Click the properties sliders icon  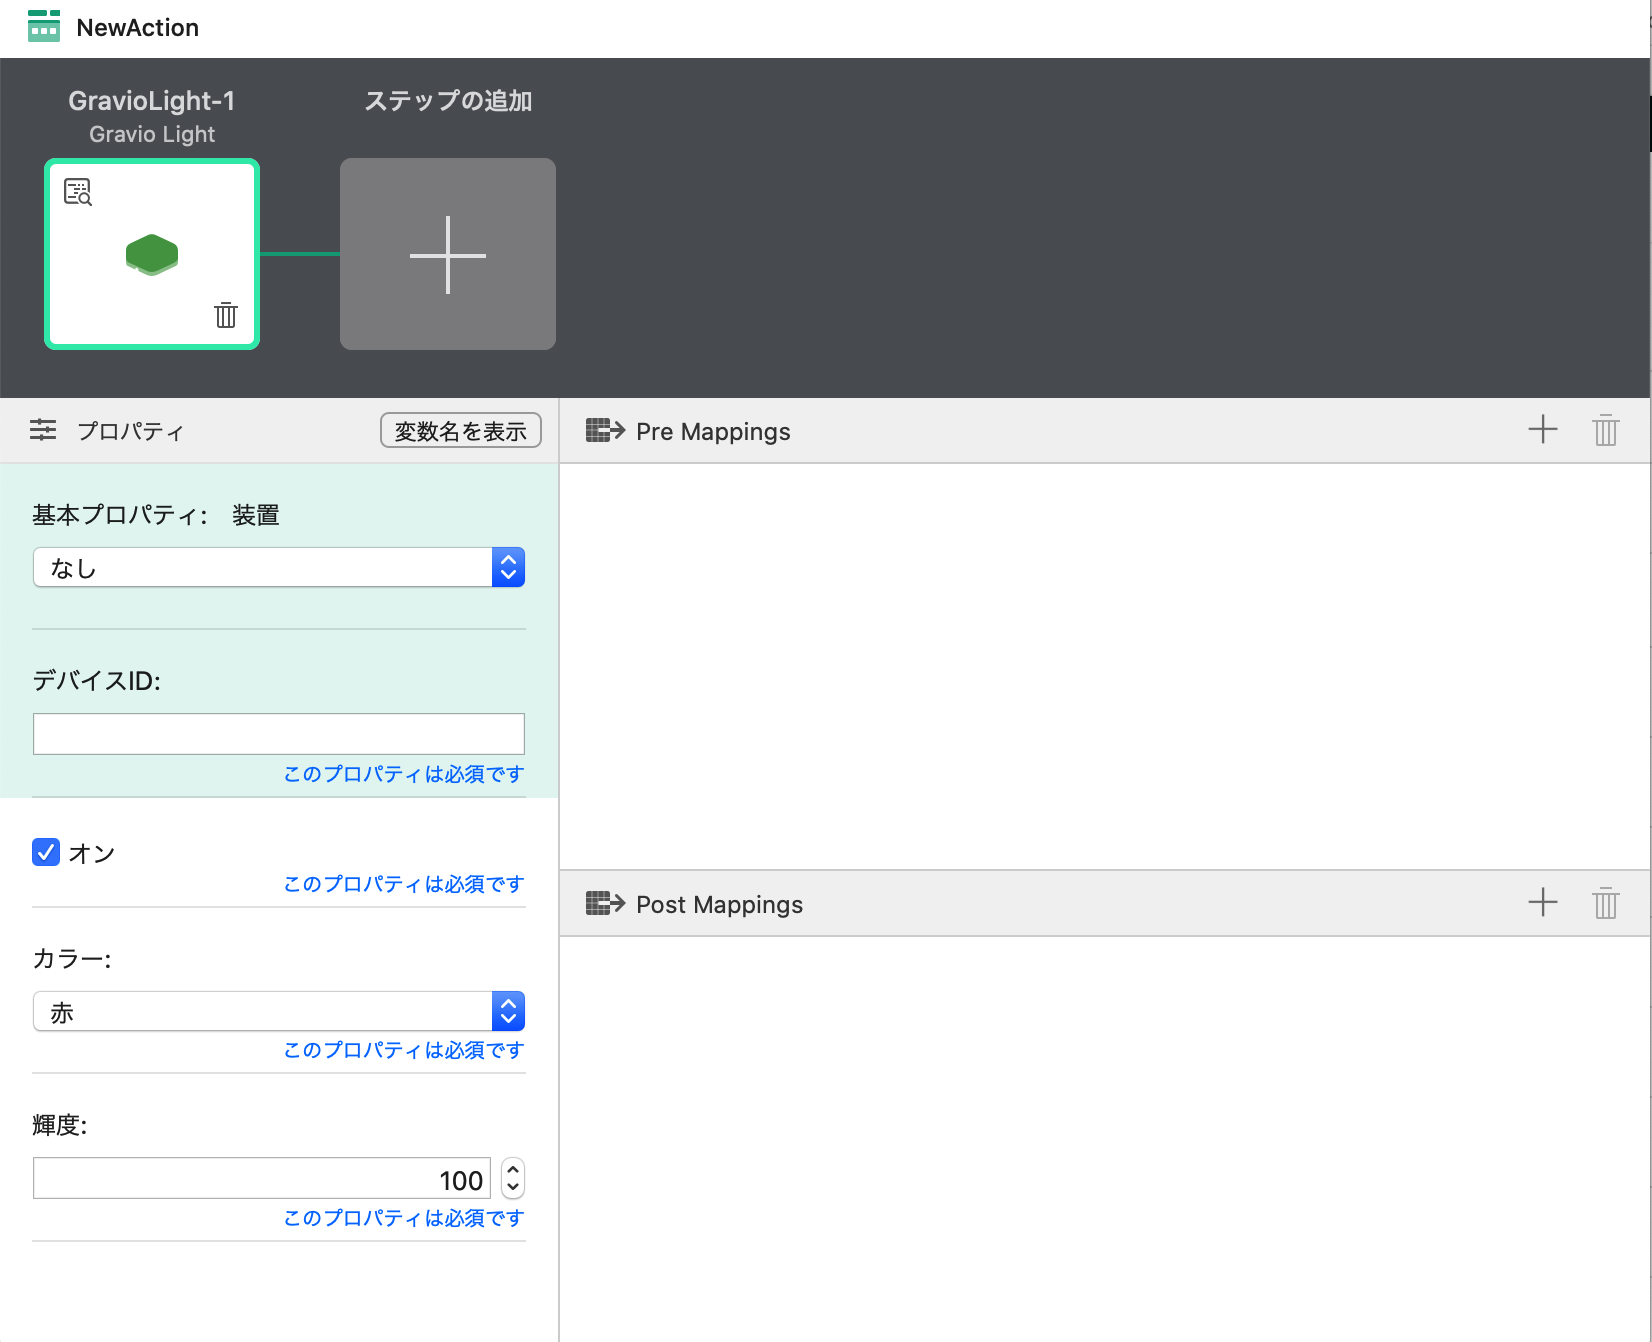43,430
